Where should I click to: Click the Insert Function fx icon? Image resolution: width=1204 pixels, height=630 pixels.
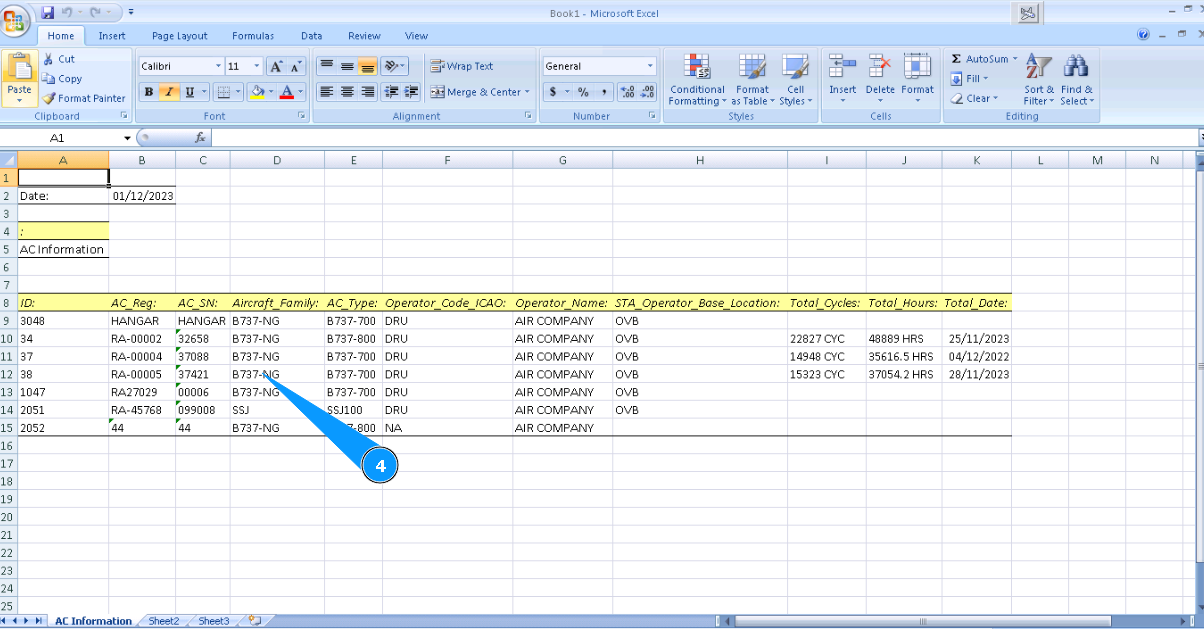click(x=200, y=138)
